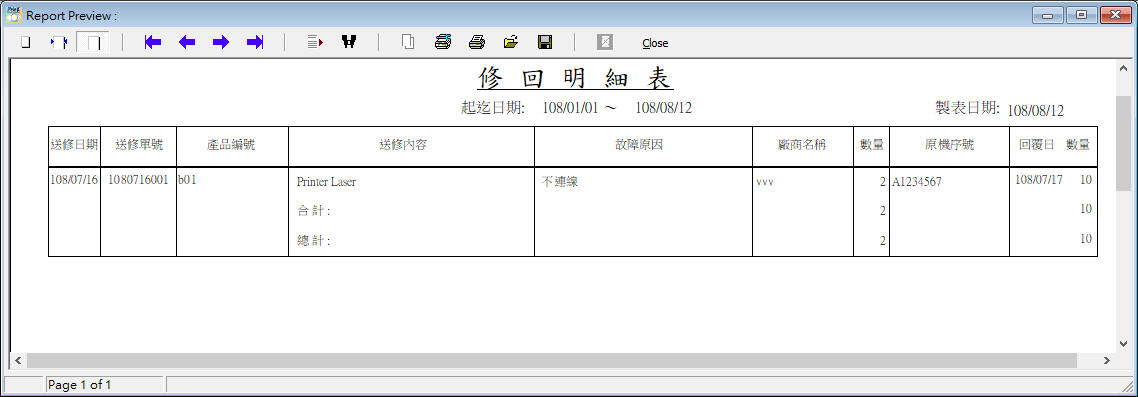This screenshot has width=1138, height=397.
Task: Click column header 廠商名稱
Action: (803, 145)
